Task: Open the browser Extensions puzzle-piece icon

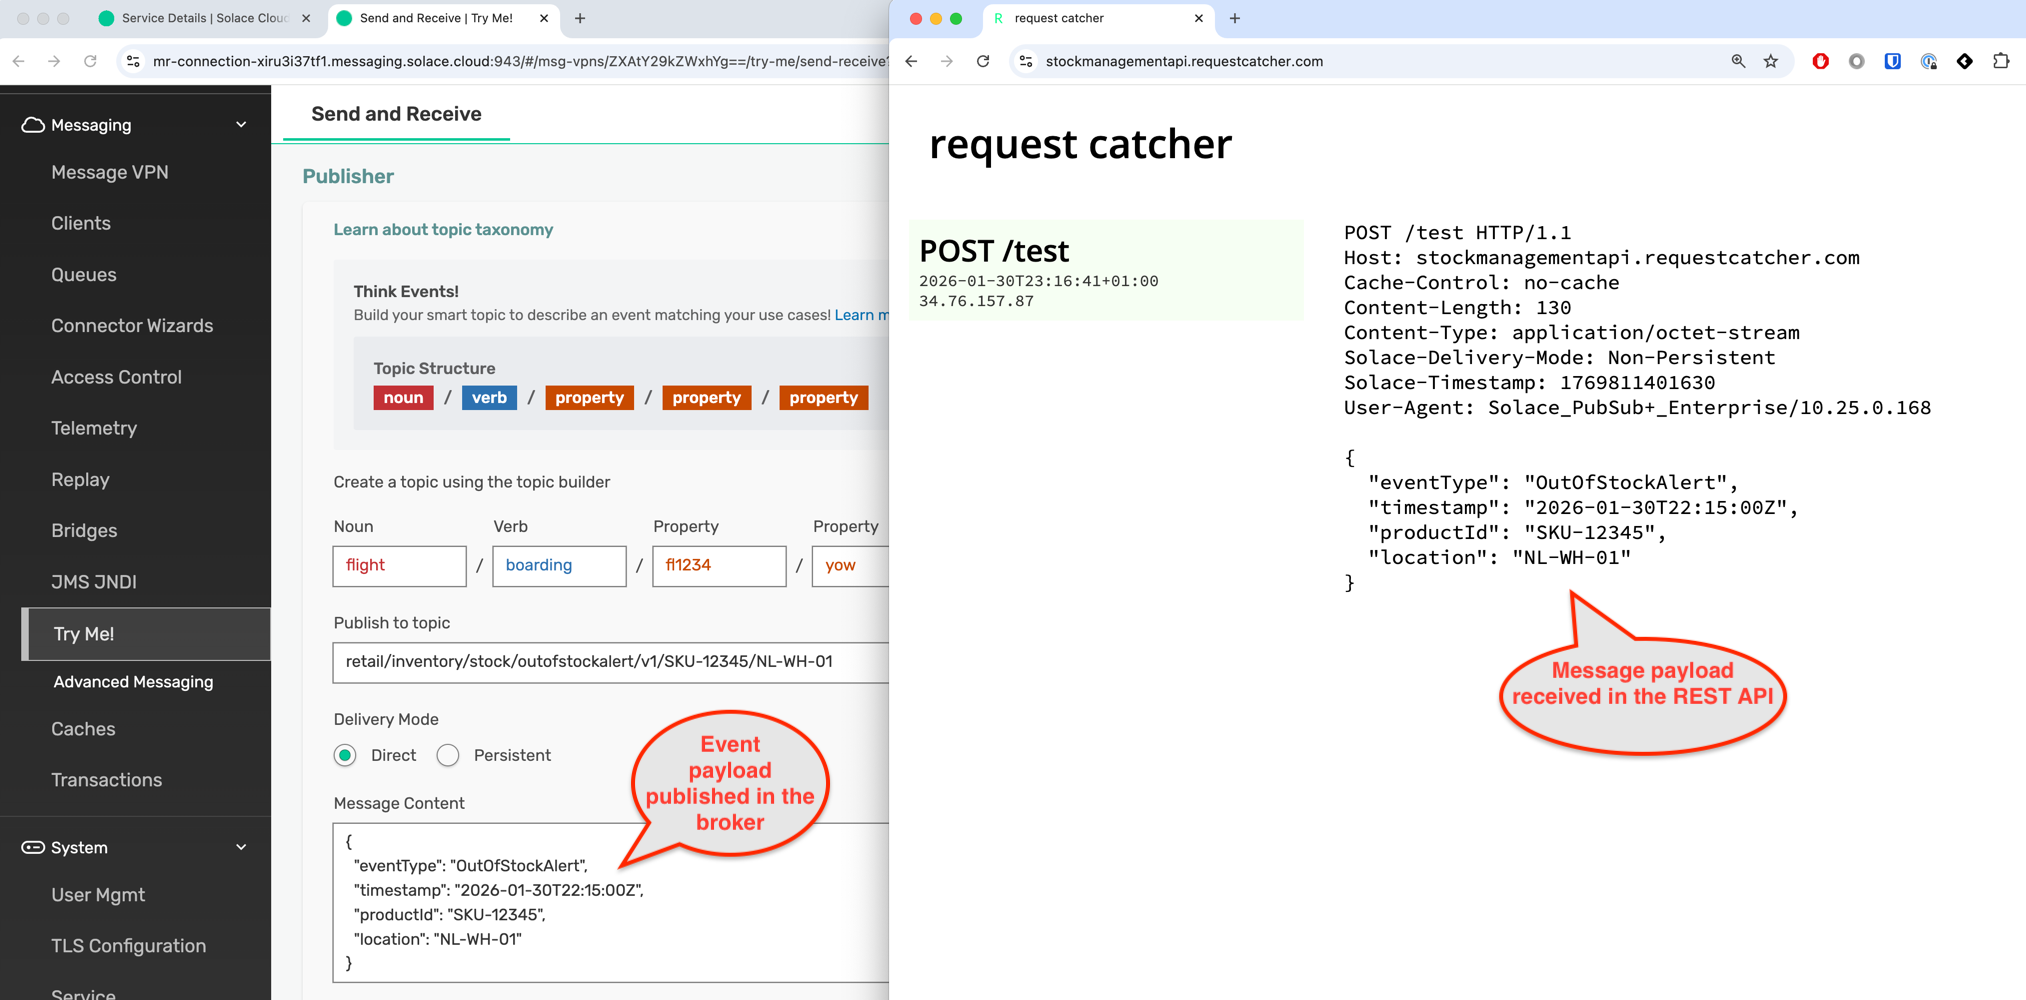Action: (x=2002, y=61)
